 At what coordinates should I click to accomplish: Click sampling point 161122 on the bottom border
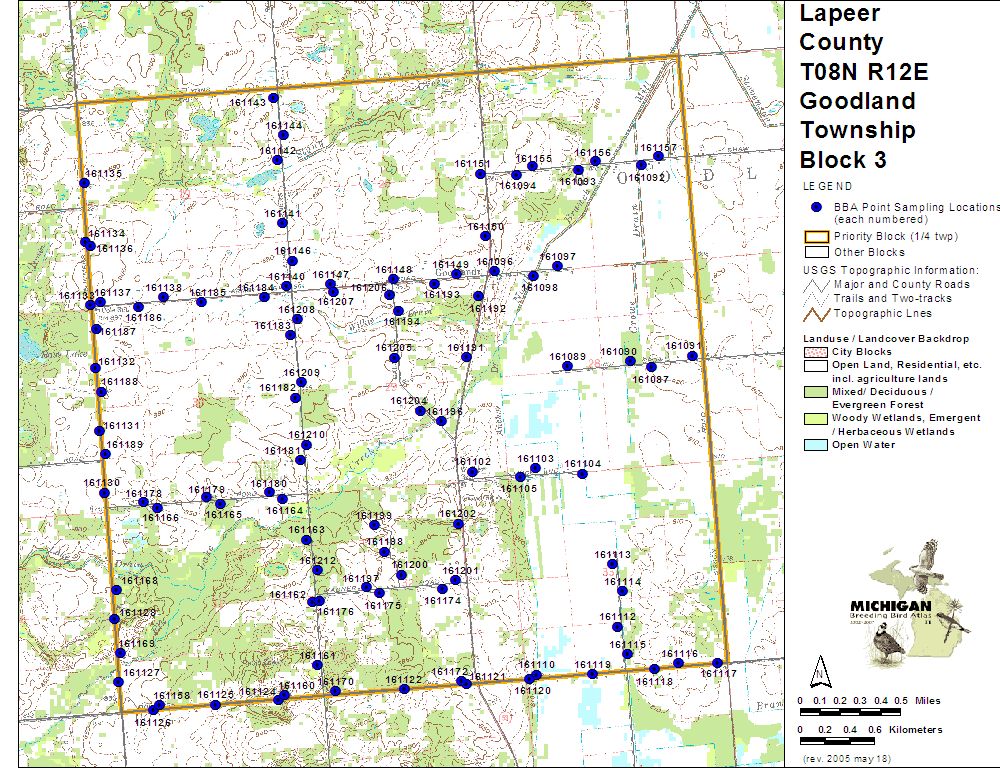tap(404, 689)
